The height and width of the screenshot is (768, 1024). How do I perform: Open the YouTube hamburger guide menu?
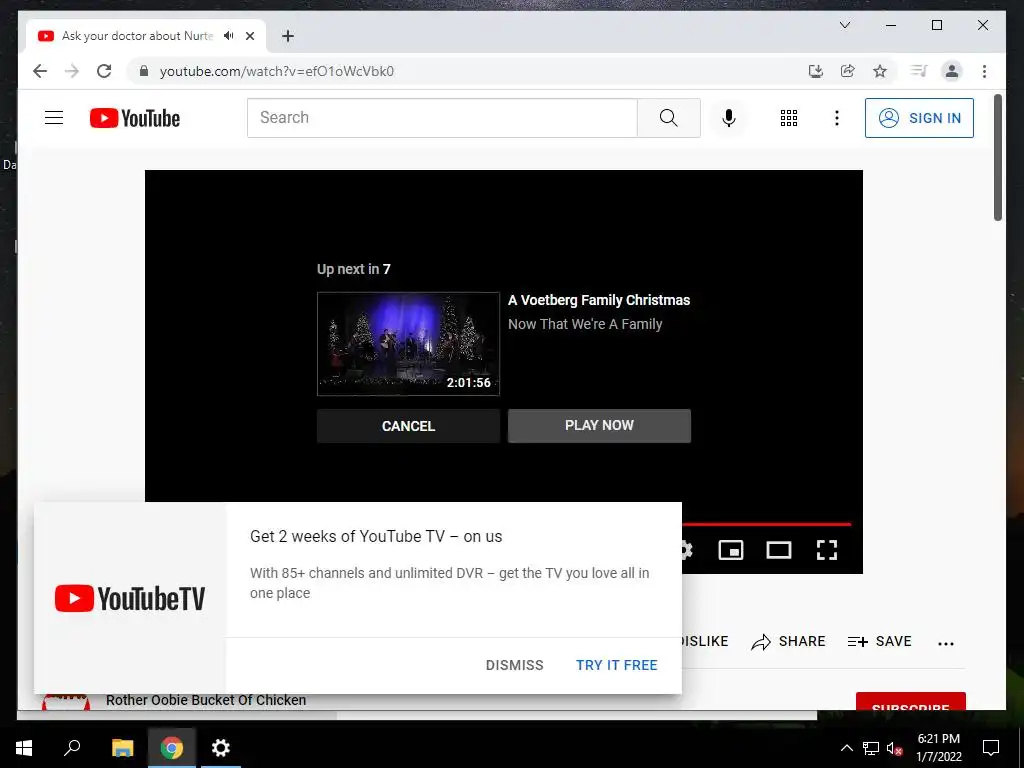54,118
